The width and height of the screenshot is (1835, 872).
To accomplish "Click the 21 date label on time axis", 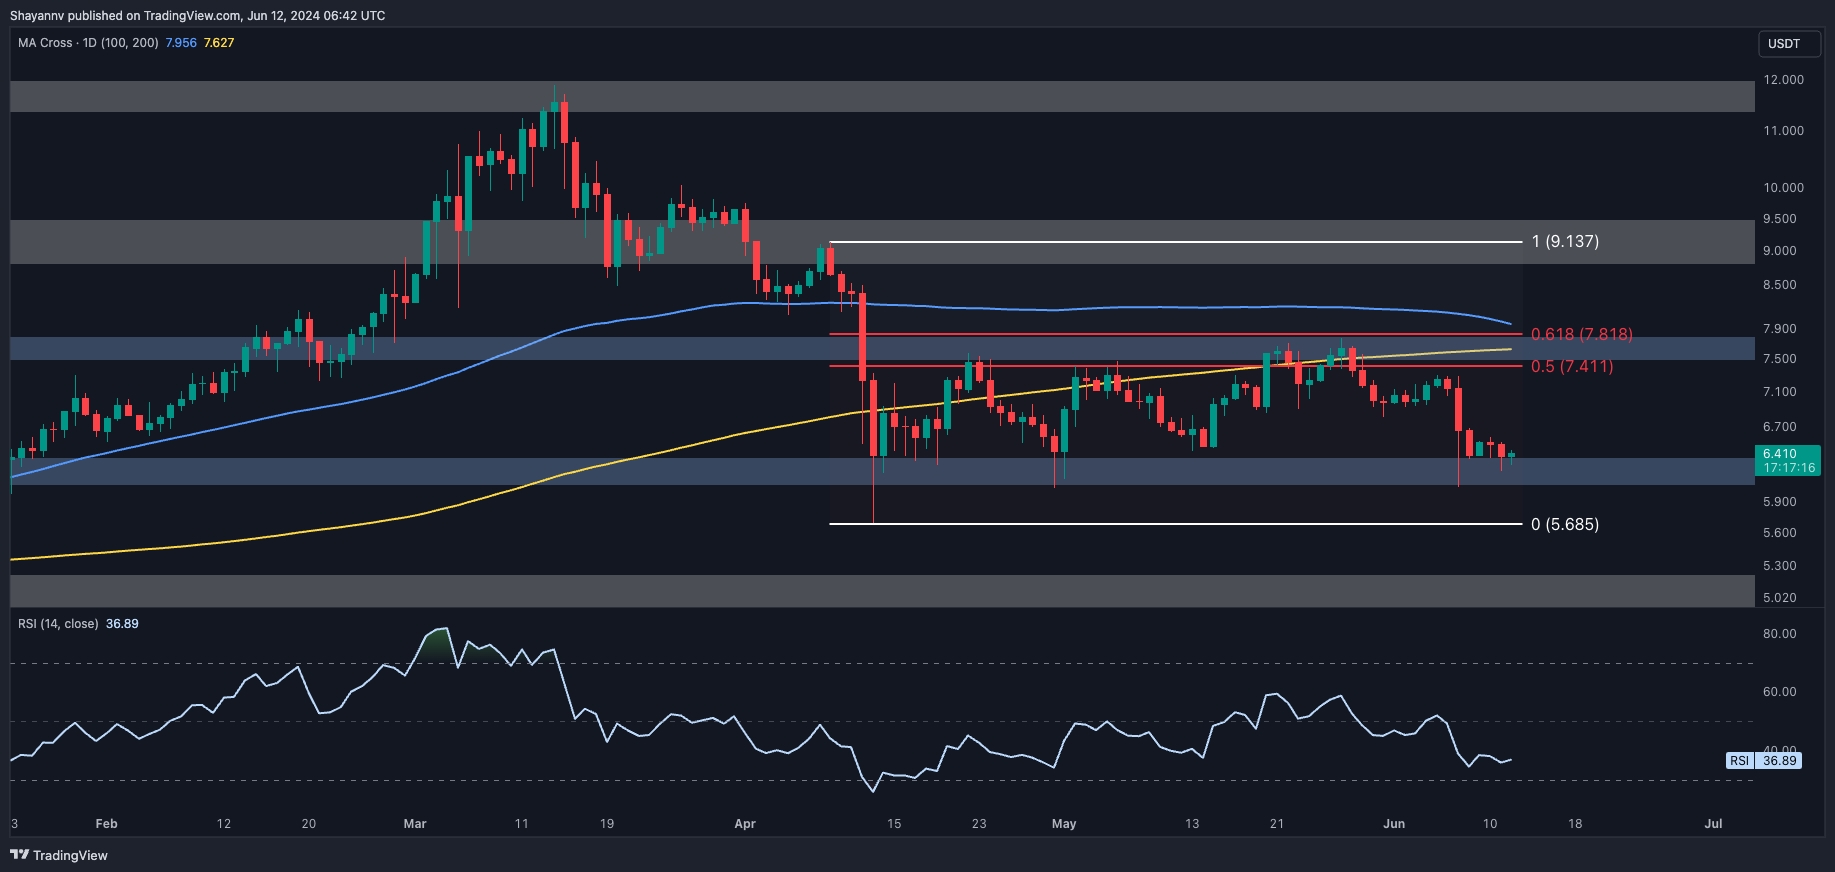I will 1277,824.
